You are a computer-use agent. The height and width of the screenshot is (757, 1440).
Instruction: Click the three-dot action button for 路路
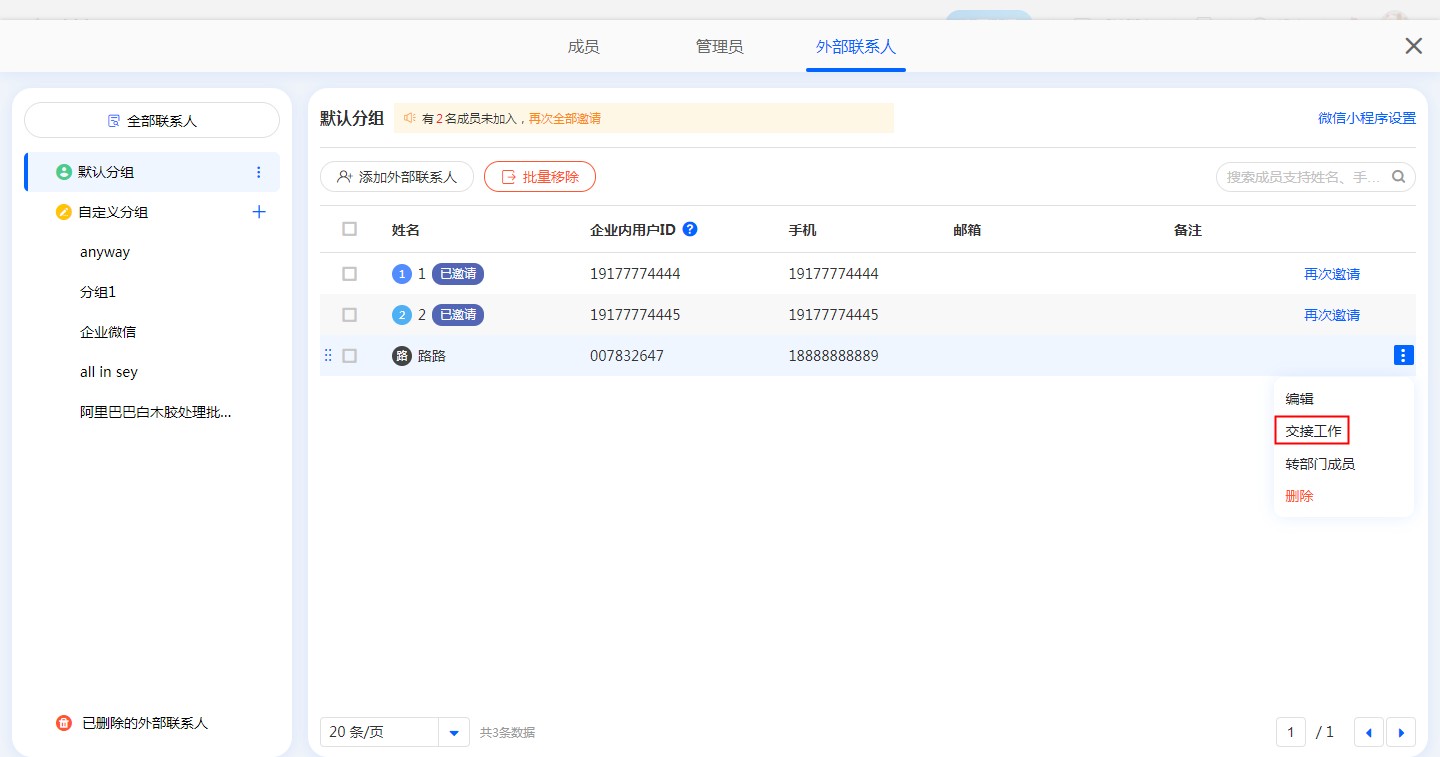(1403, 355)
